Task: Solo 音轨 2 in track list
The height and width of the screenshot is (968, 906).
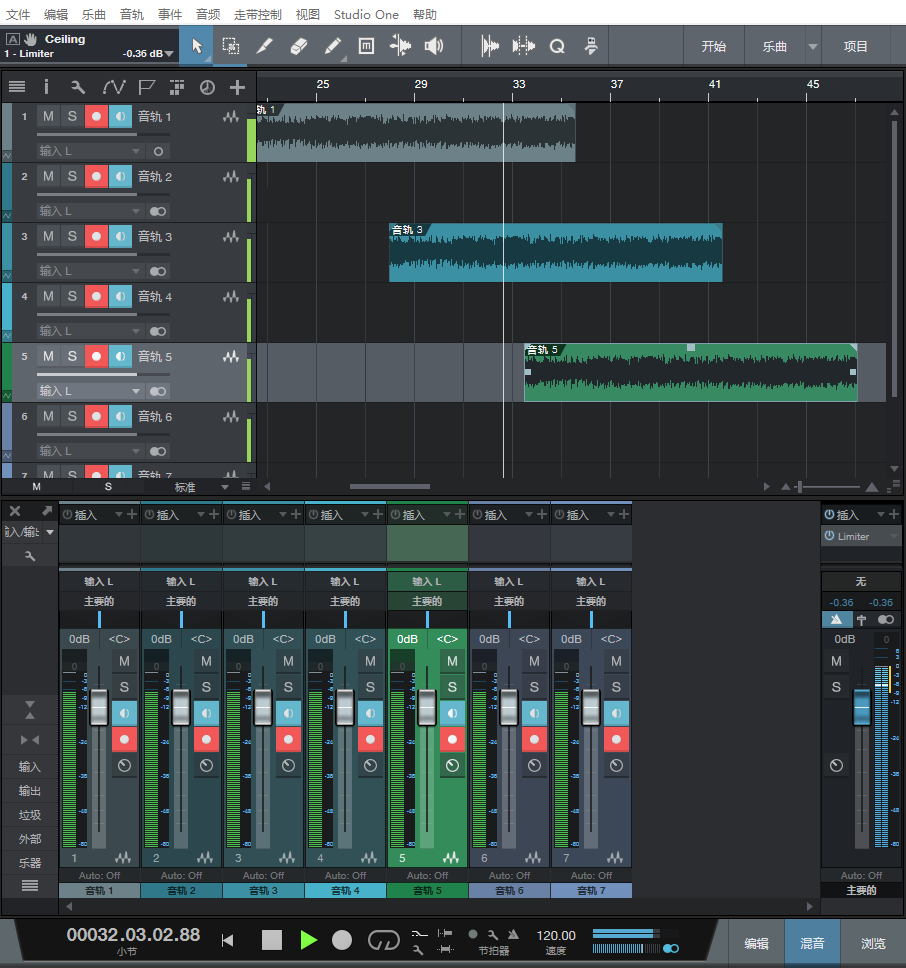Action: pos(72,176)
